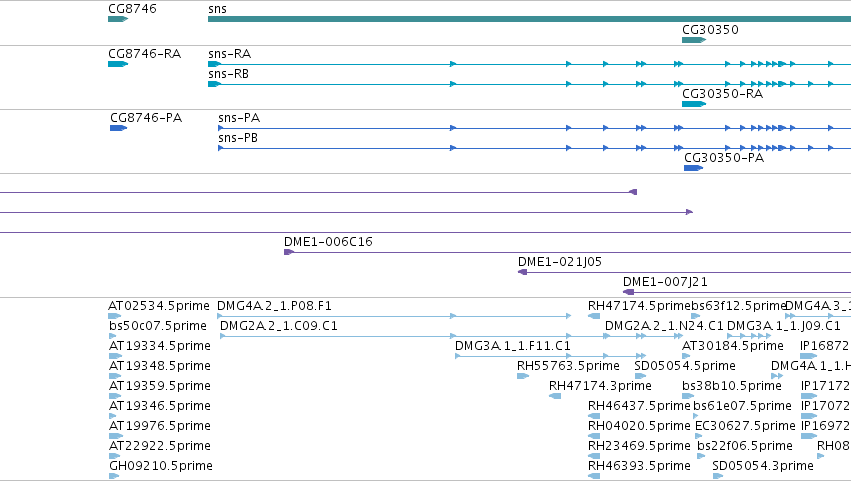
Task: Select cDNA DMG2A.2_1.C09.C1
Action: (278, 326)
